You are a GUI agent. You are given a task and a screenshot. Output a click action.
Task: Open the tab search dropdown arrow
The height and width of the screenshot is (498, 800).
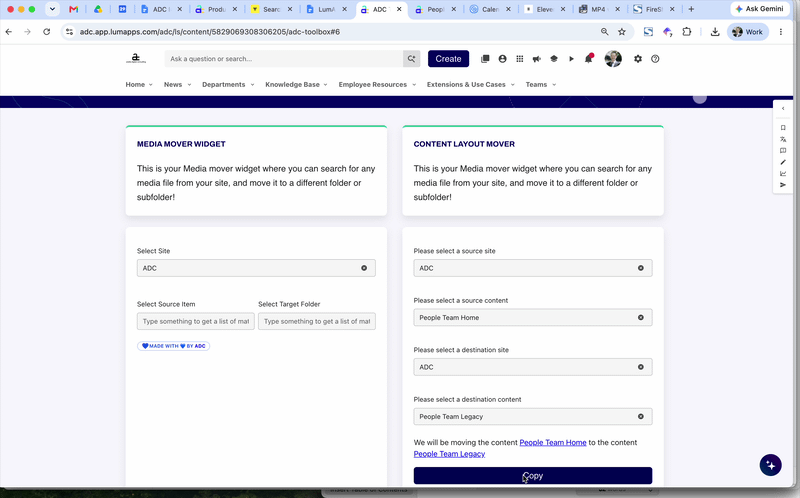point(52,9)
